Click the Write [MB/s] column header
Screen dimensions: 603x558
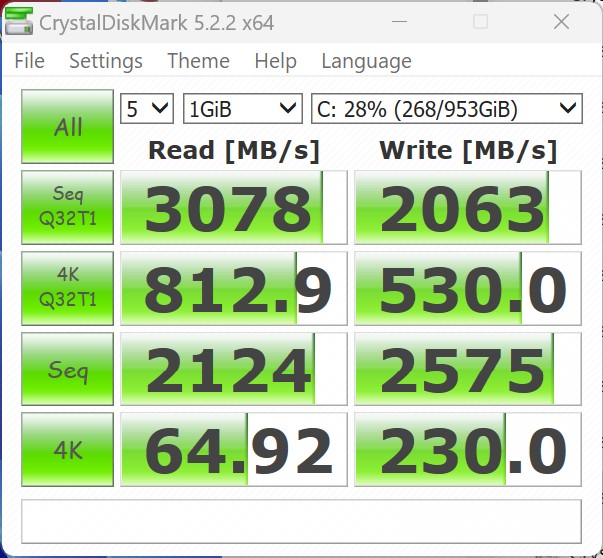pos(468,150)
